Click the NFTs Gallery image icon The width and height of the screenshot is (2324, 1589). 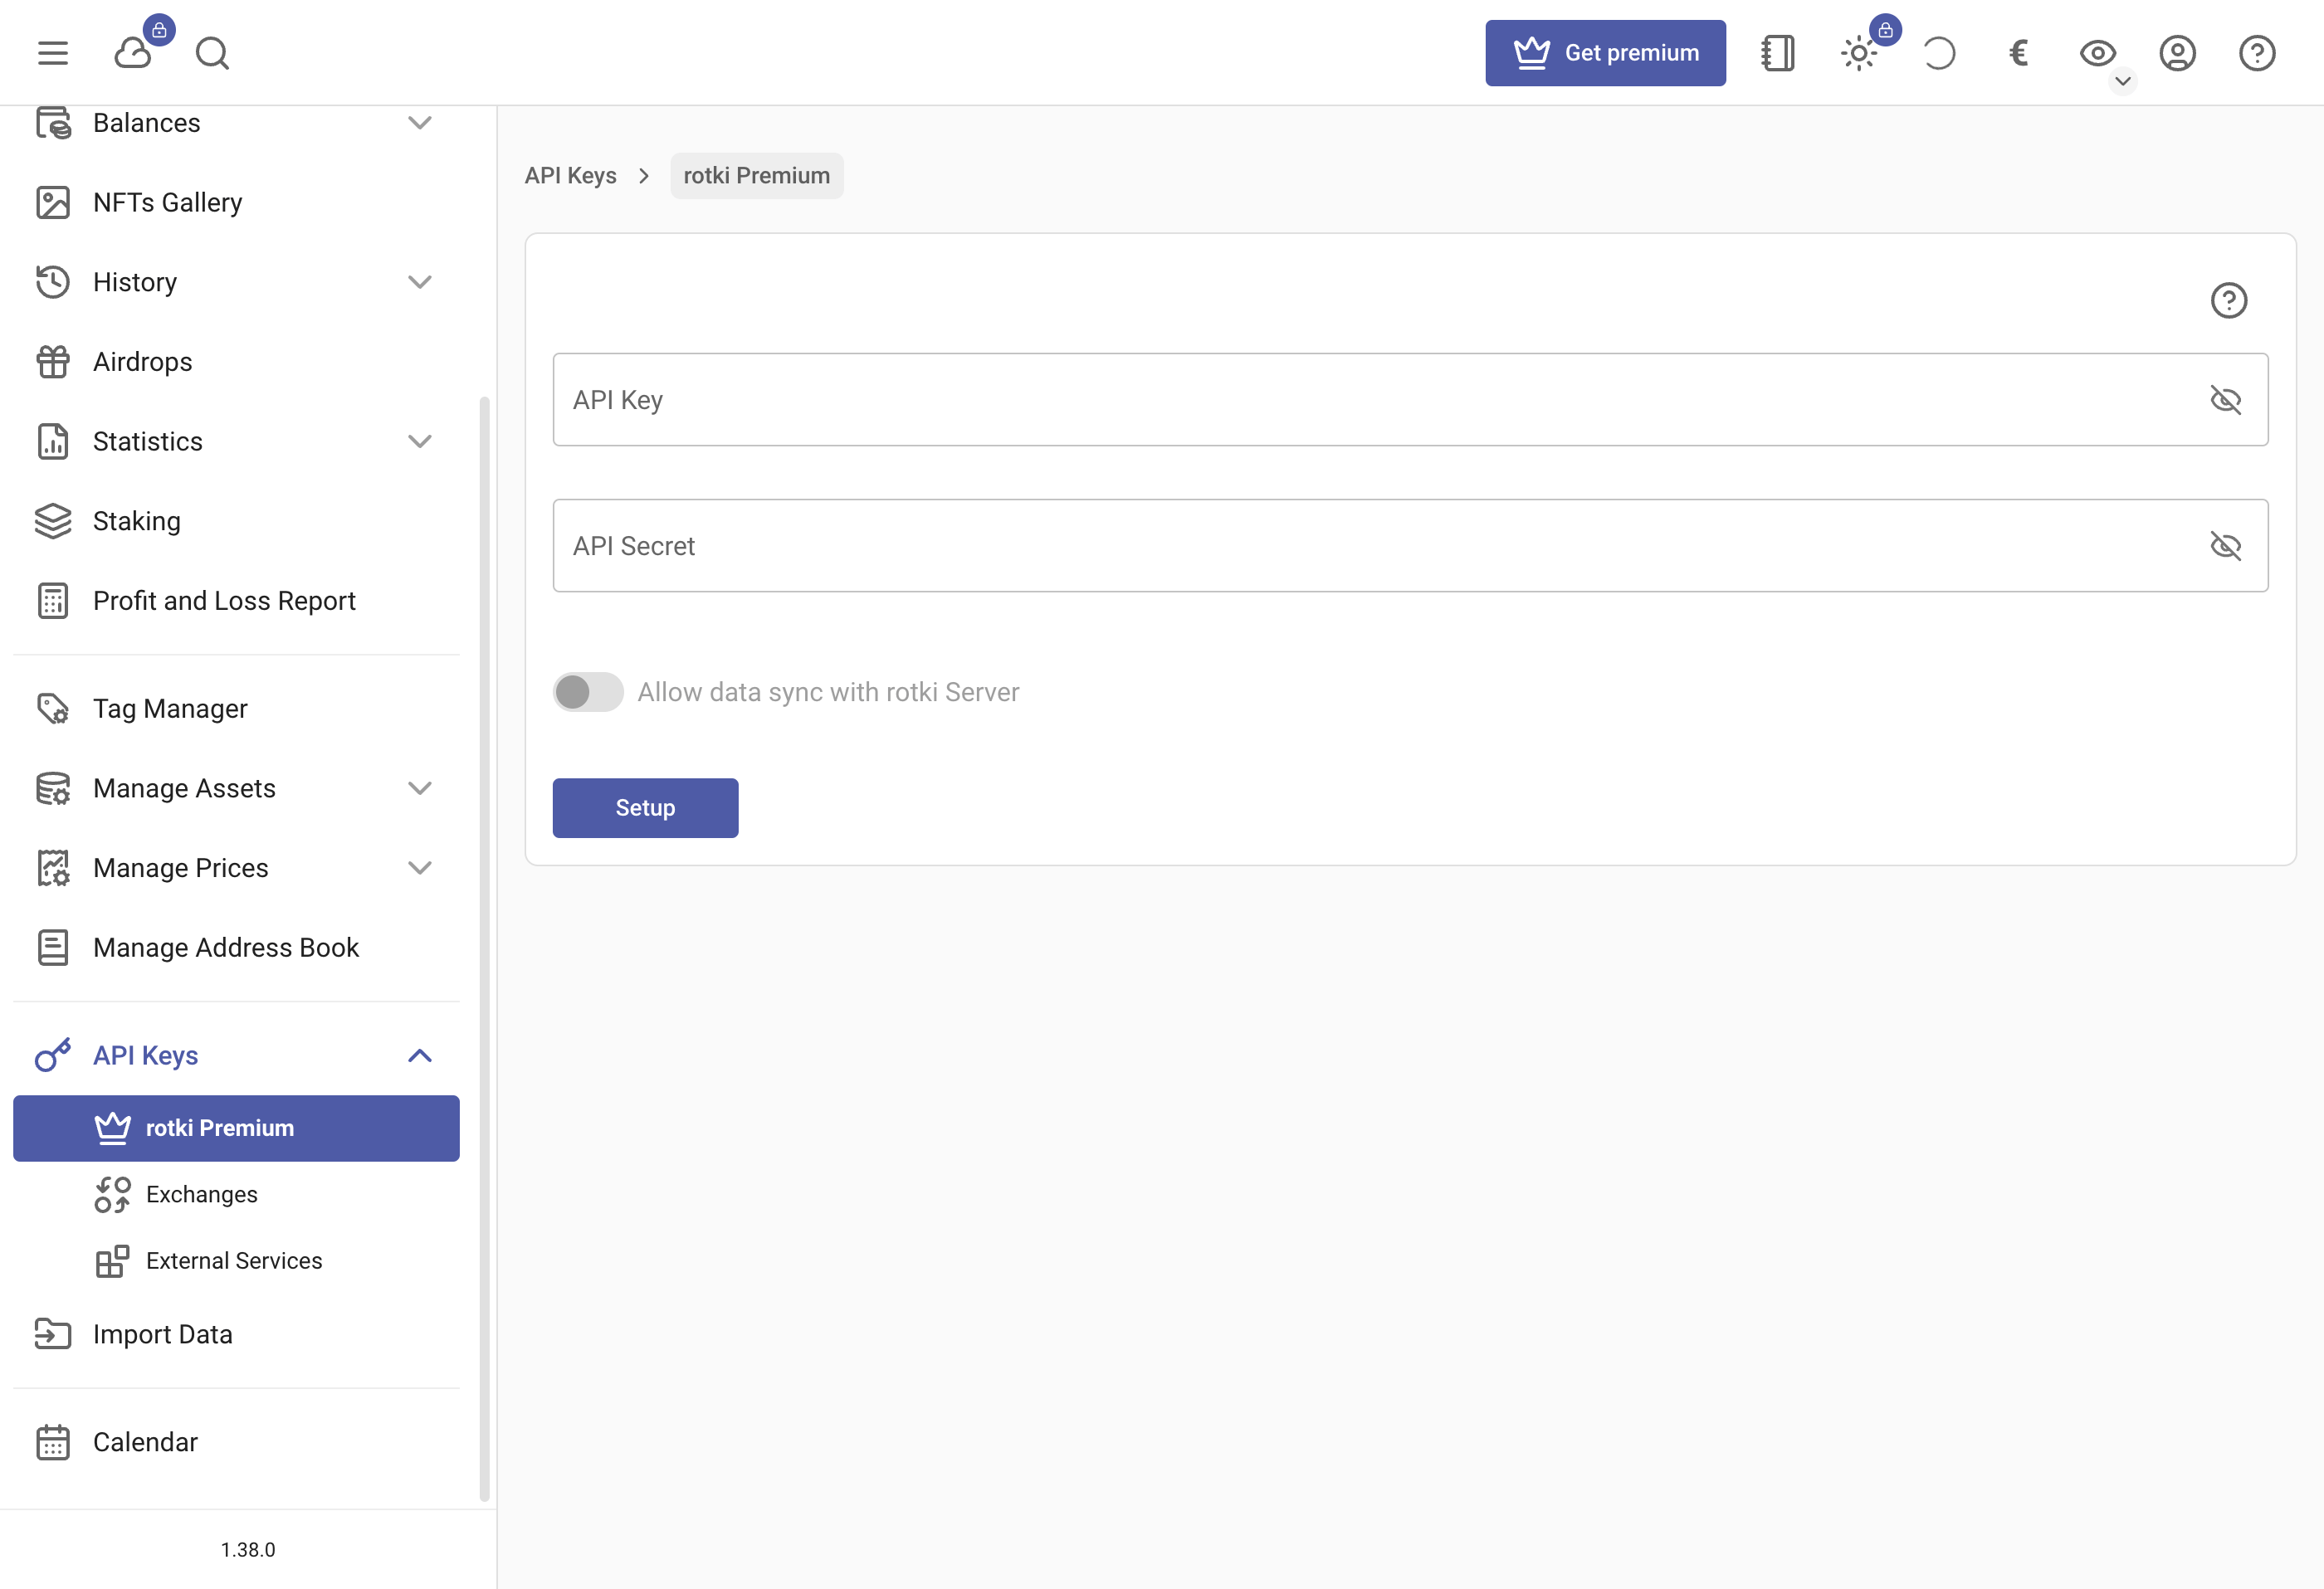coord(53,203)
